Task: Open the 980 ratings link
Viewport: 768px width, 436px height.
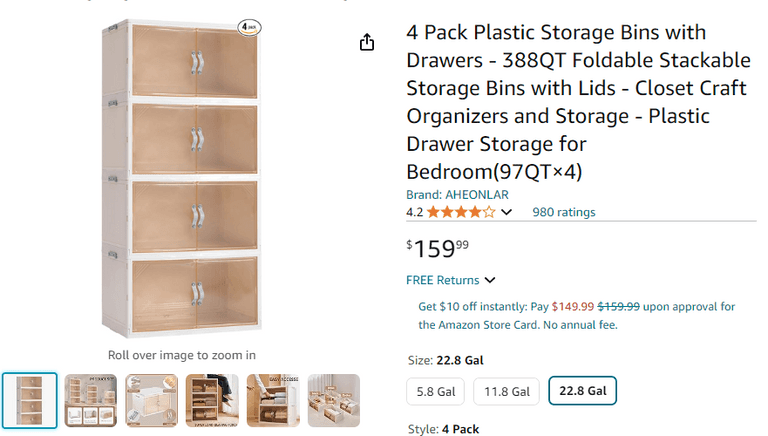Action: (564, 212)
